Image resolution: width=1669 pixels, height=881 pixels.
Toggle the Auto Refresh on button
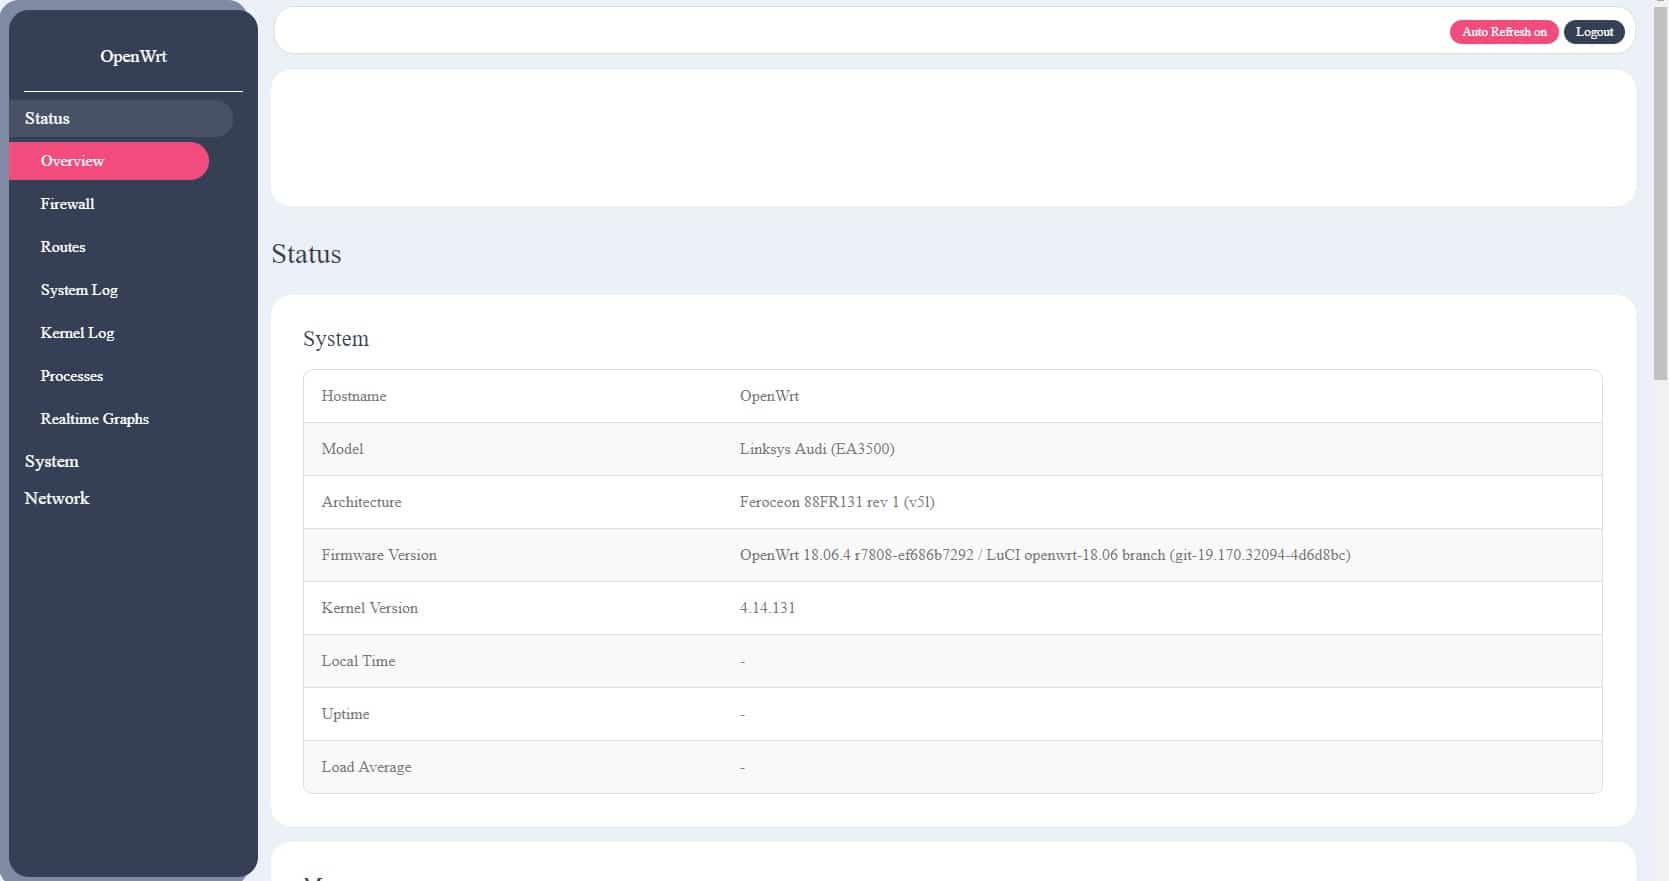1504,32
